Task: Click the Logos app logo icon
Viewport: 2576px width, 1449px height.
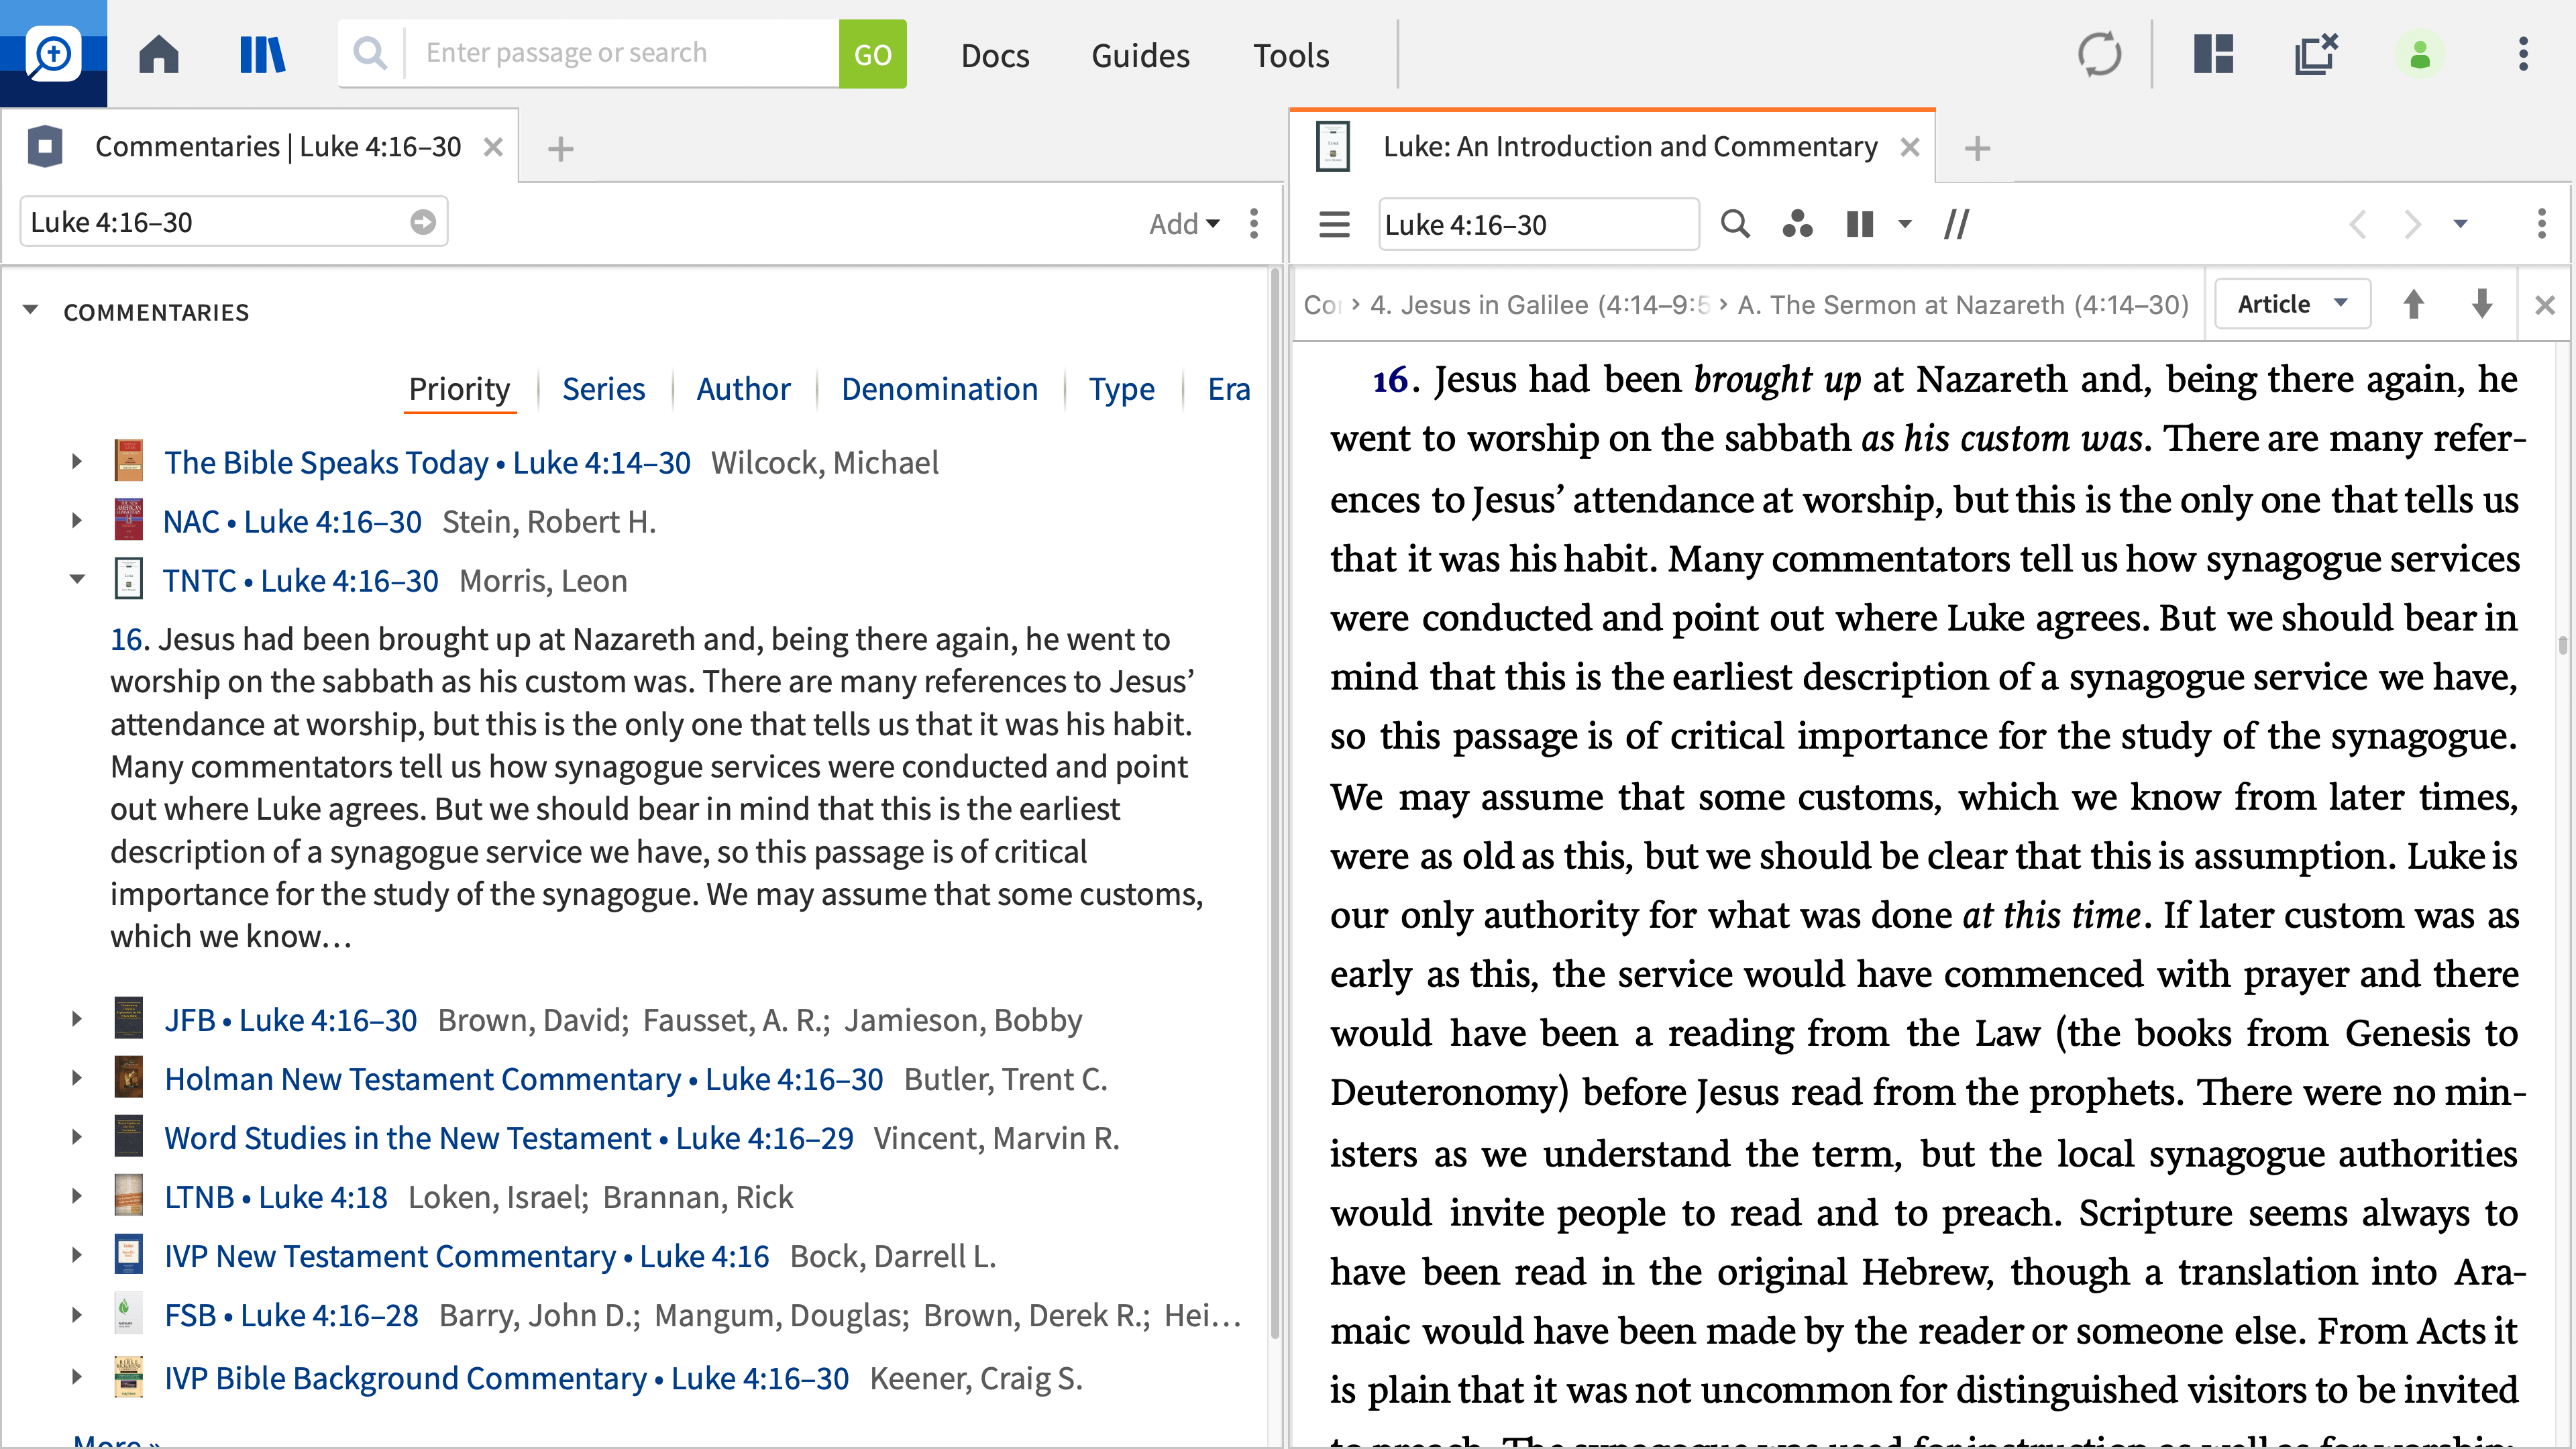Action: [x=53, y=53]
